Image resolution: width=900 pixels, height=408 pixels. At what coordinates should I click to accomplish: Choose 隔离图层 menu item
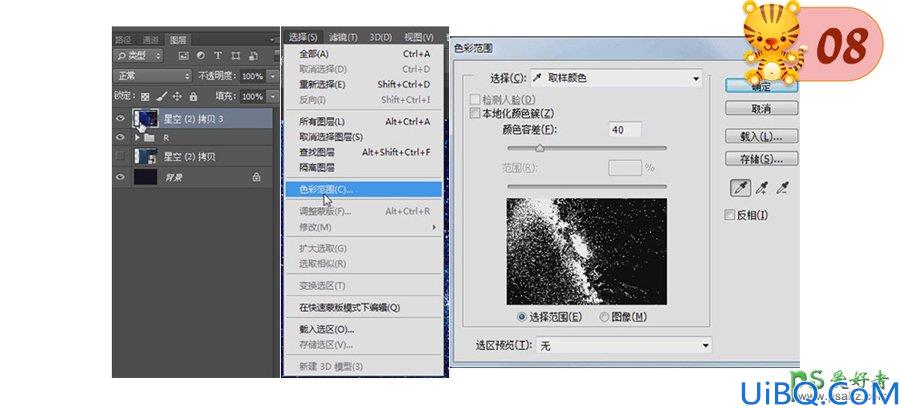[363, 168]
